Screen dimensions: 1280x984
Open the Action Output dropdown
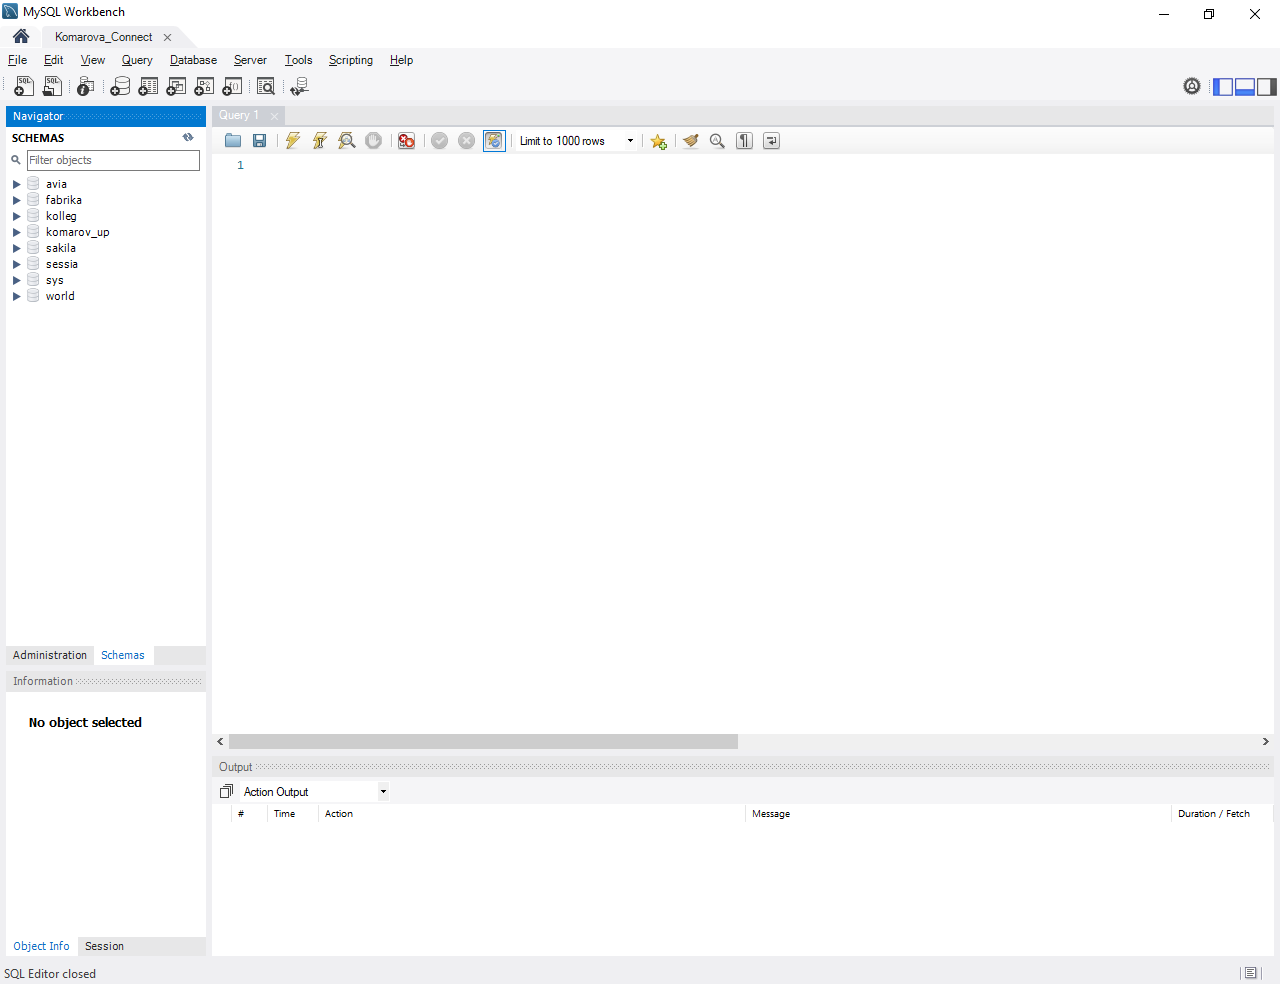pyautogui.click(x=315, y=792)
